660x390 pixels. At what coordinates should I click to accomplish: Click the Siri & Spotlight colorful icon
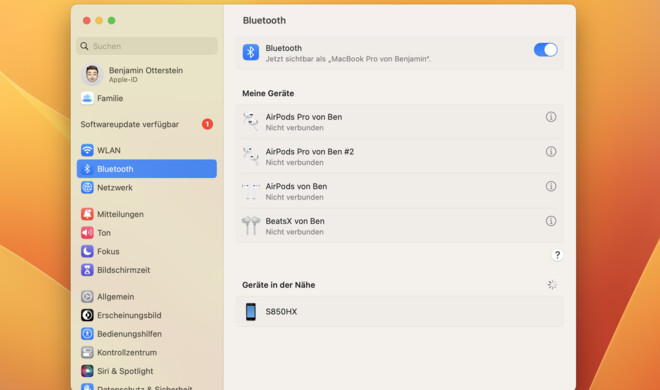coord(87,371)
